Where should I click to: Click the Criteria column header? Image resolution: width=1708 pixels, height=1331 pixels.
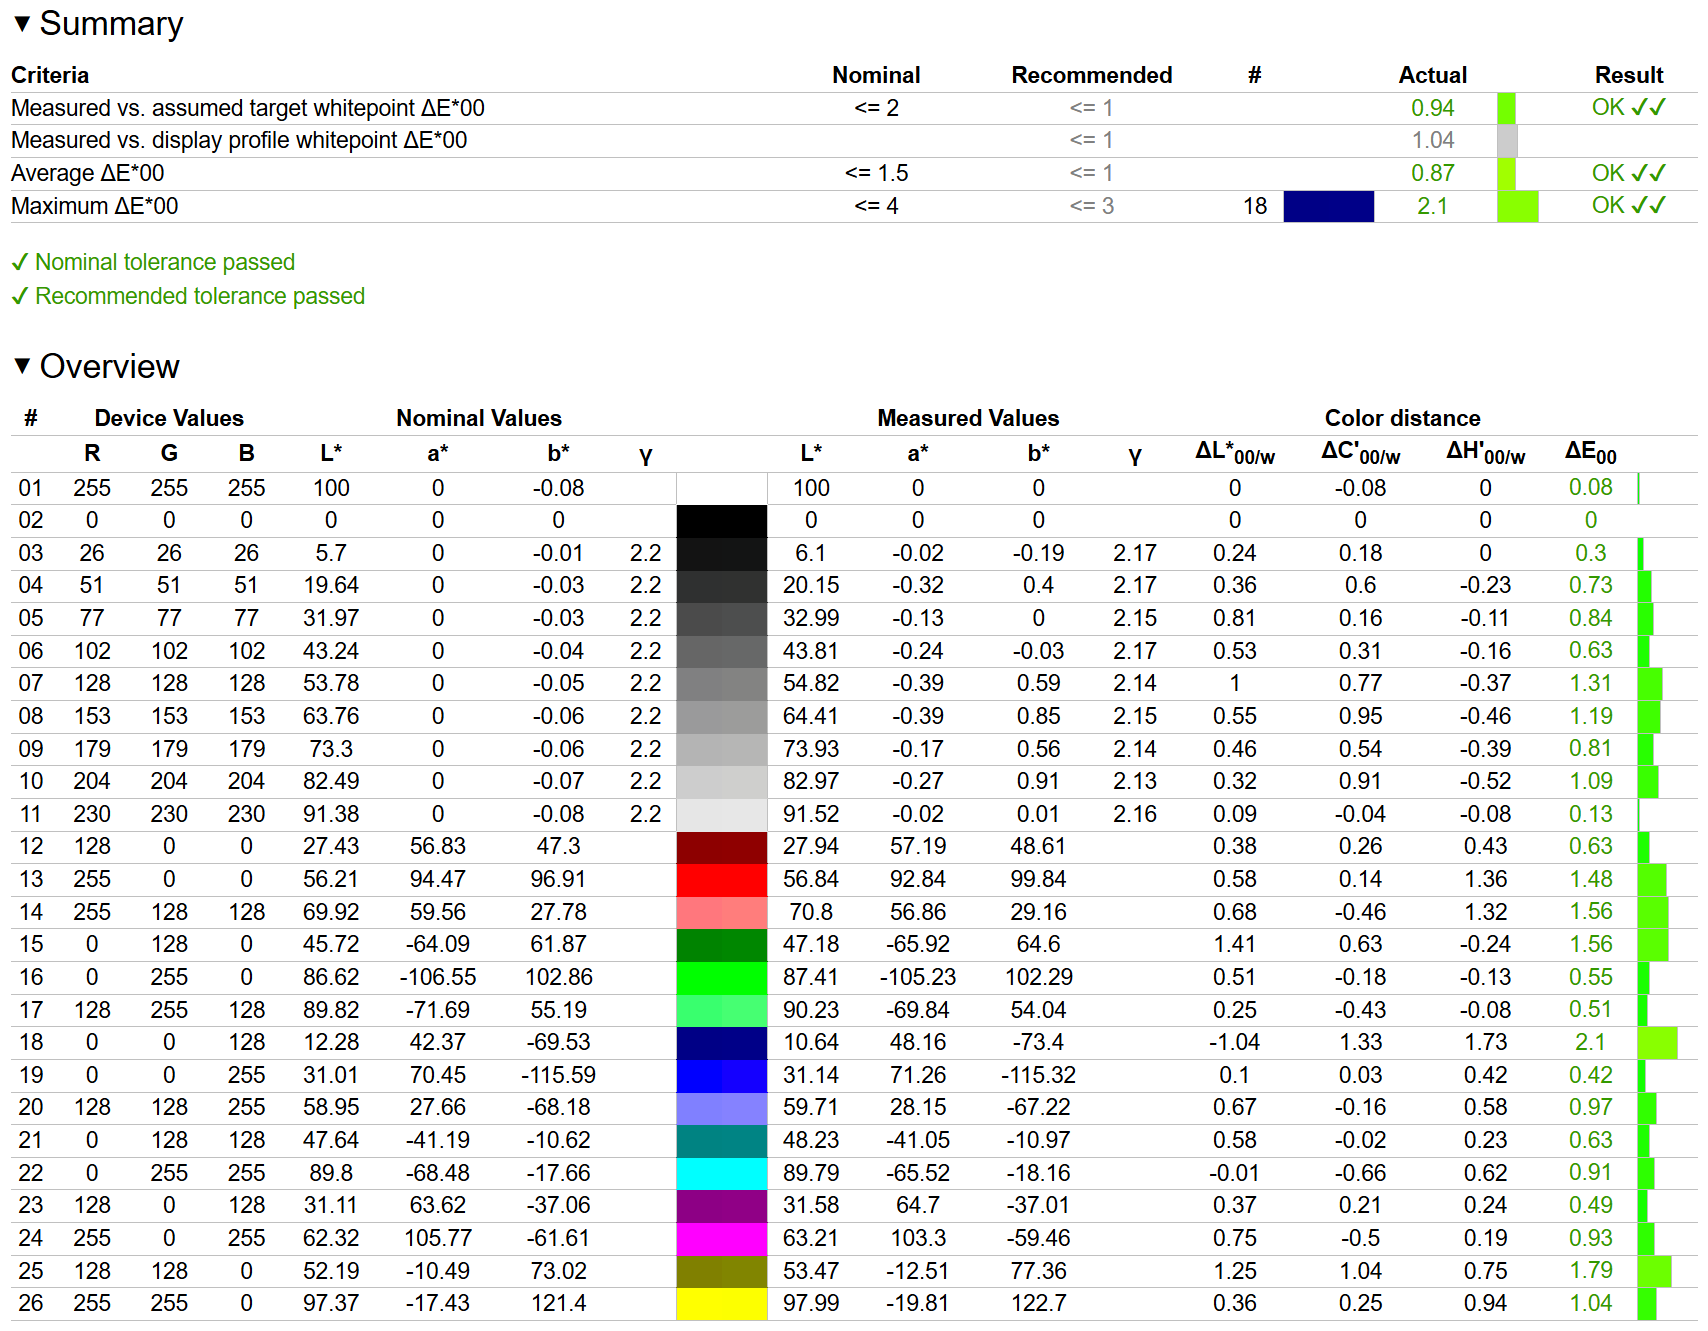coord(50,75)
